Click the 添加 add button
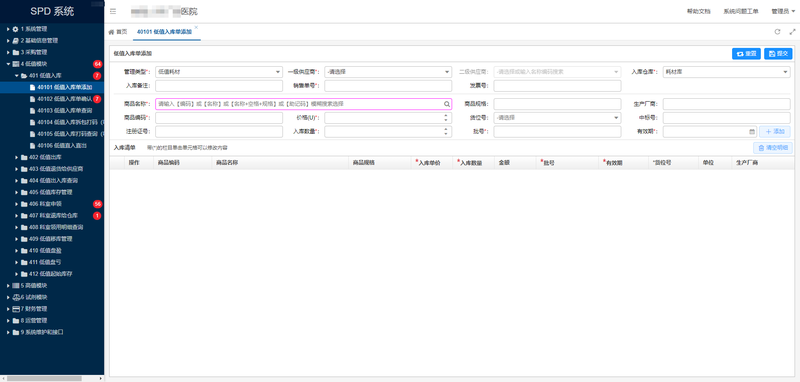 pos(774,132)
